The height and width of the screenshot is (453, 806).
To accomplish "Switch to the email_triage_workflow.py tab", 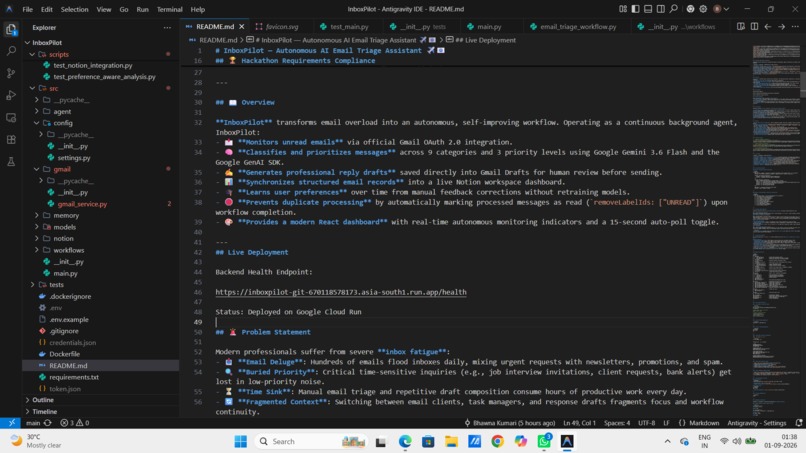I will pyautogui.click(x=578, y=27).
